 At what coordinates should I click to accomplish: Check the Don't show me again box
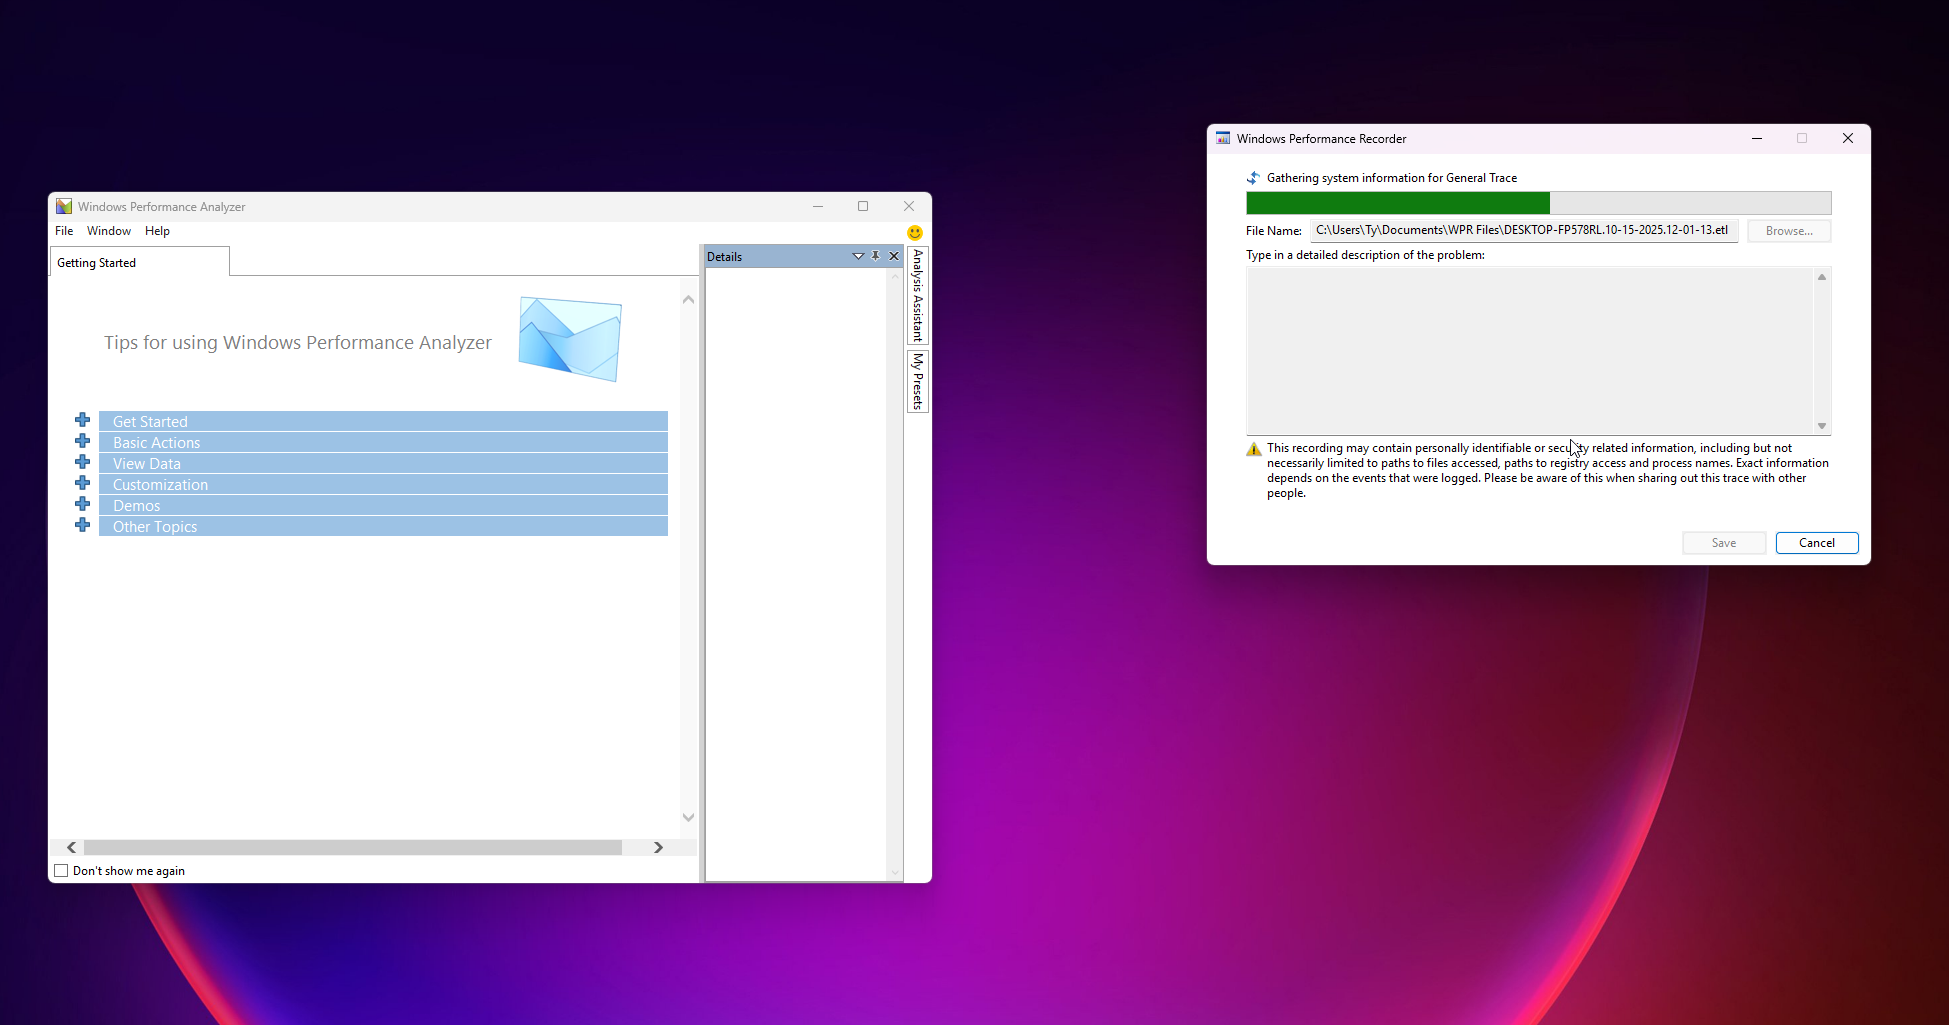coord(61,871)
